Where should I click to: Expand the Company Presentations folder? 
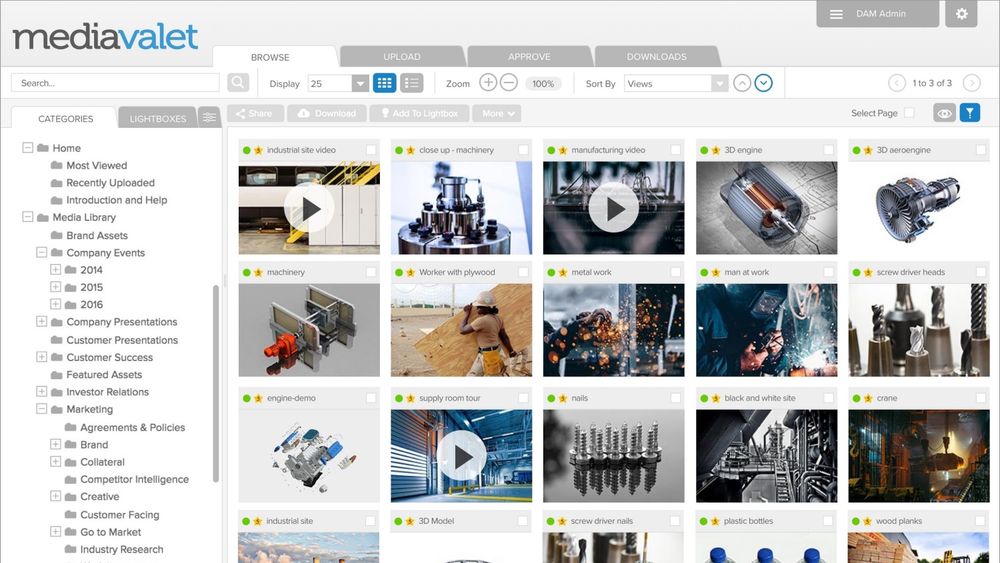coord(42,322)
